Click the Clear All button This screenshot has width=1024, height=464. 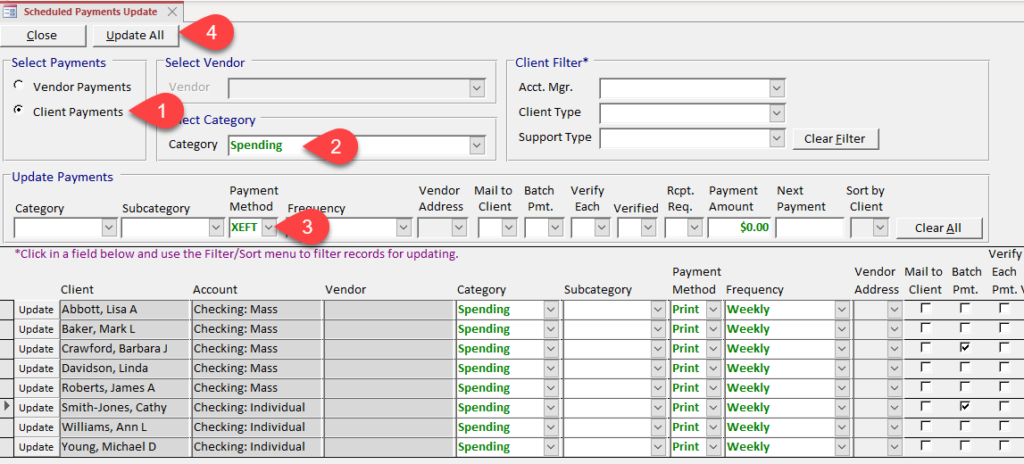coord(938,227)
